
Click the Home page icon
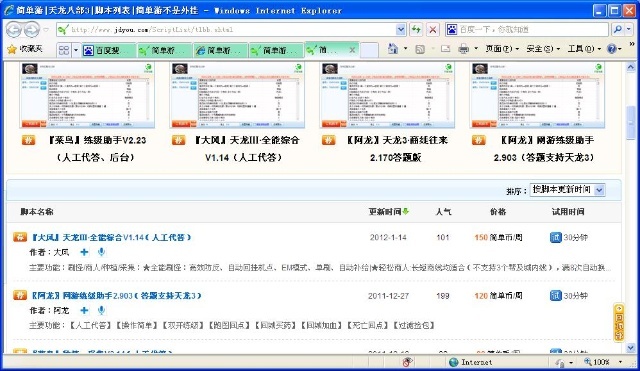pos(393,49)
